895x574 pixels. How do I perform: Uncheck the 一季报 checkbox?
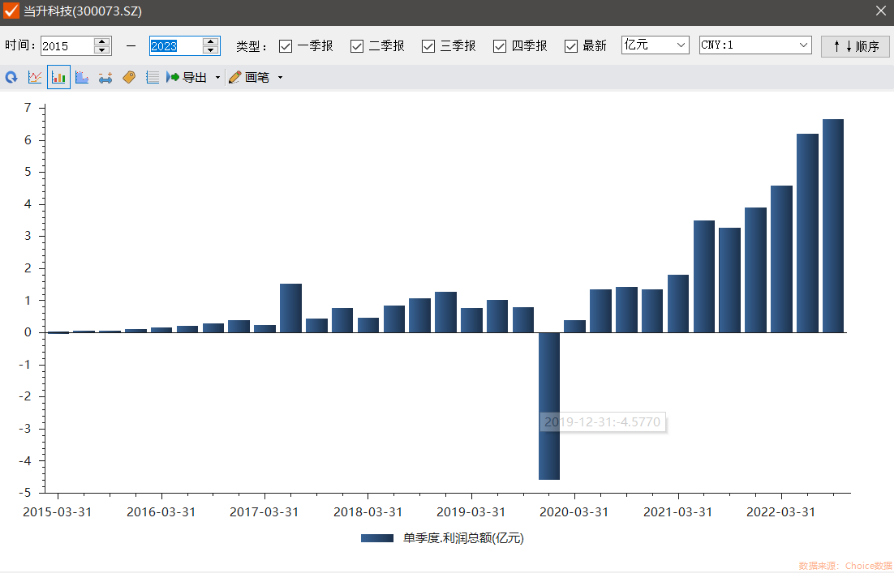coord(286,46)
